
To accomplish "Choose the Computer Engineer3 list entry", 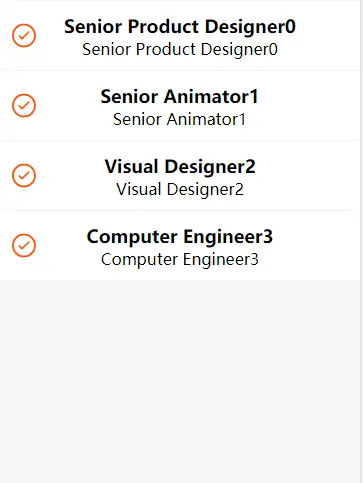I will click(180, 245).
